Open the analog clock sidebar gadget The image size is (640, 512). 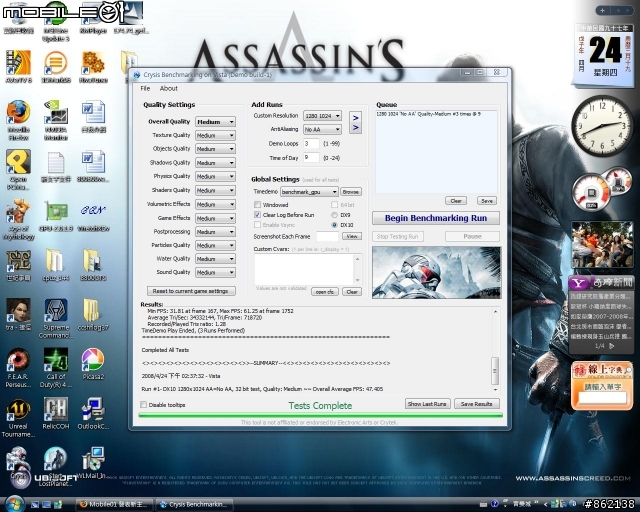click(x=602, y=126)
